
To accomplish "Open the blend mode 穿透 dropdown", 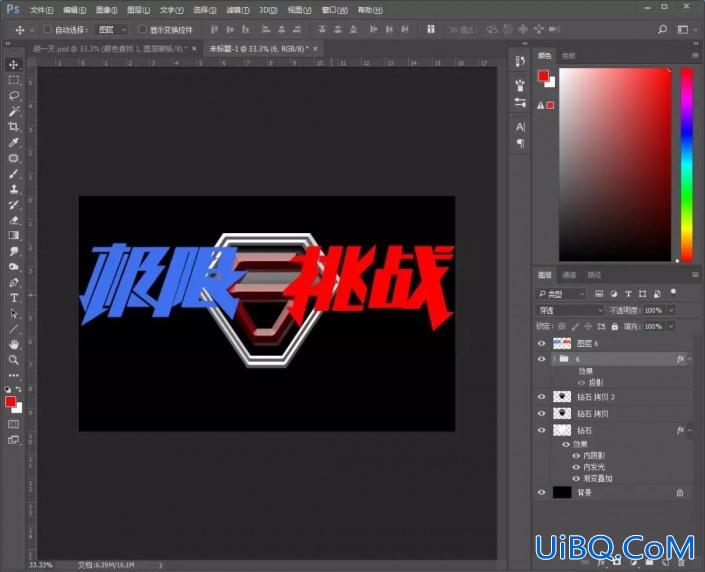I will 570,310.
